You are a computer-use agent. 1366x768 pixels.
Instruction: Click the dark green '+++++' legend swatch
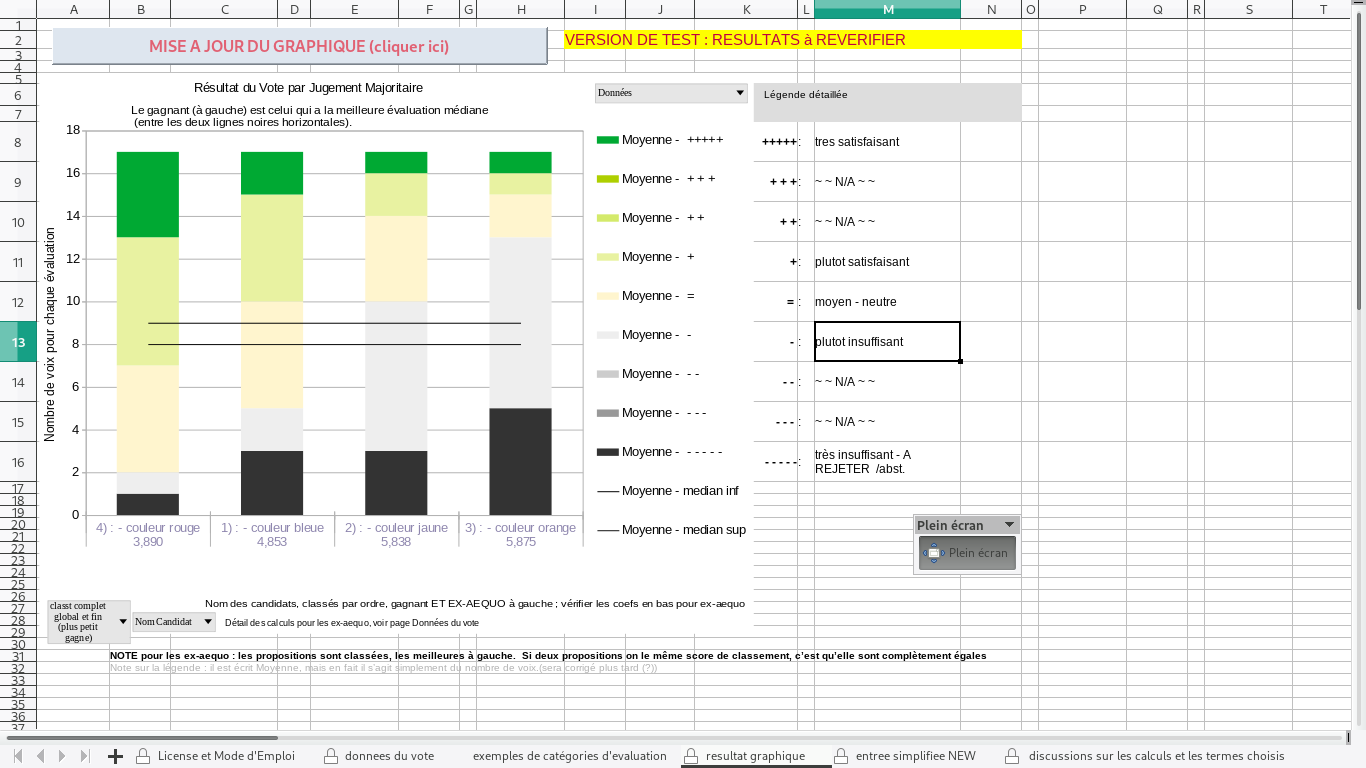(x=607, y=140)
